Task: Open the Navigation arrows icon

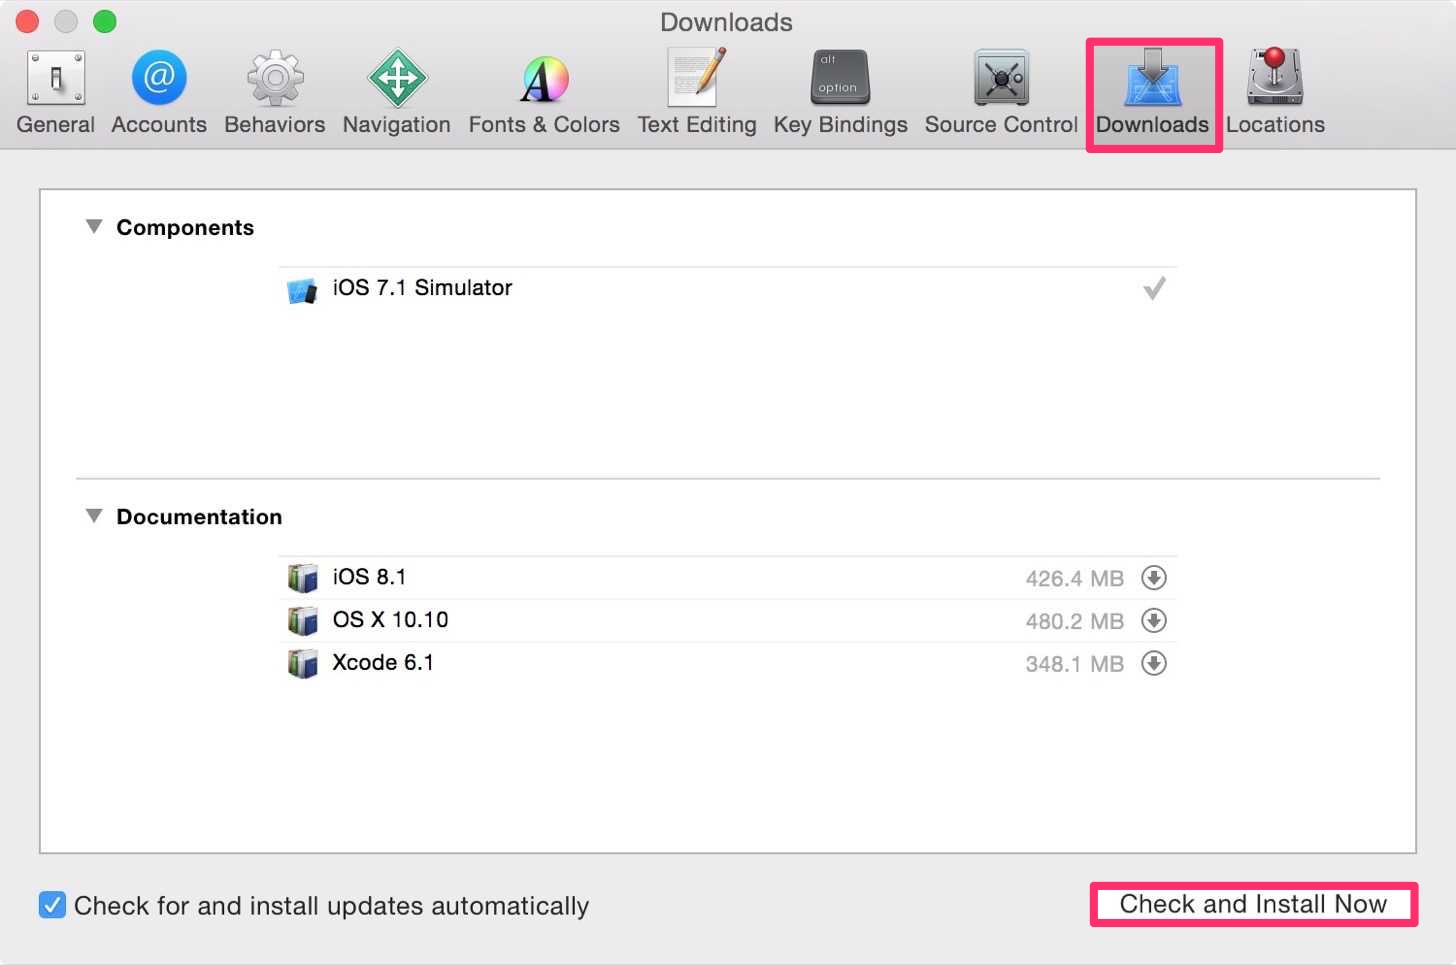Action: pos(397,78)
